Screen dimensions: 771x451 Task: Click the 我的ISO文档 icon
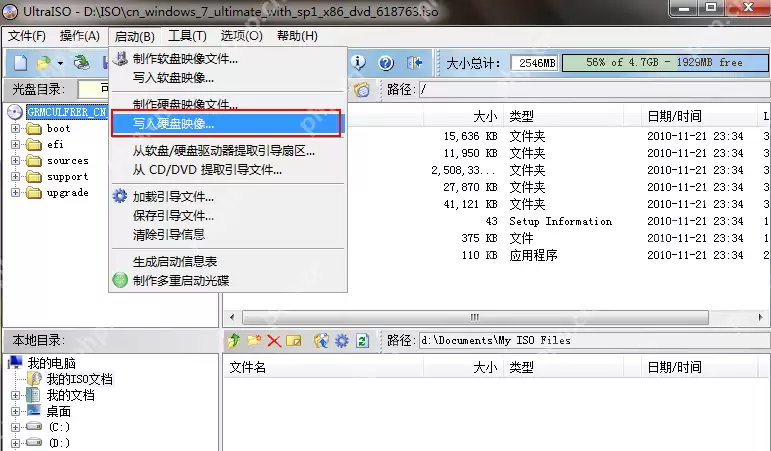34,379
